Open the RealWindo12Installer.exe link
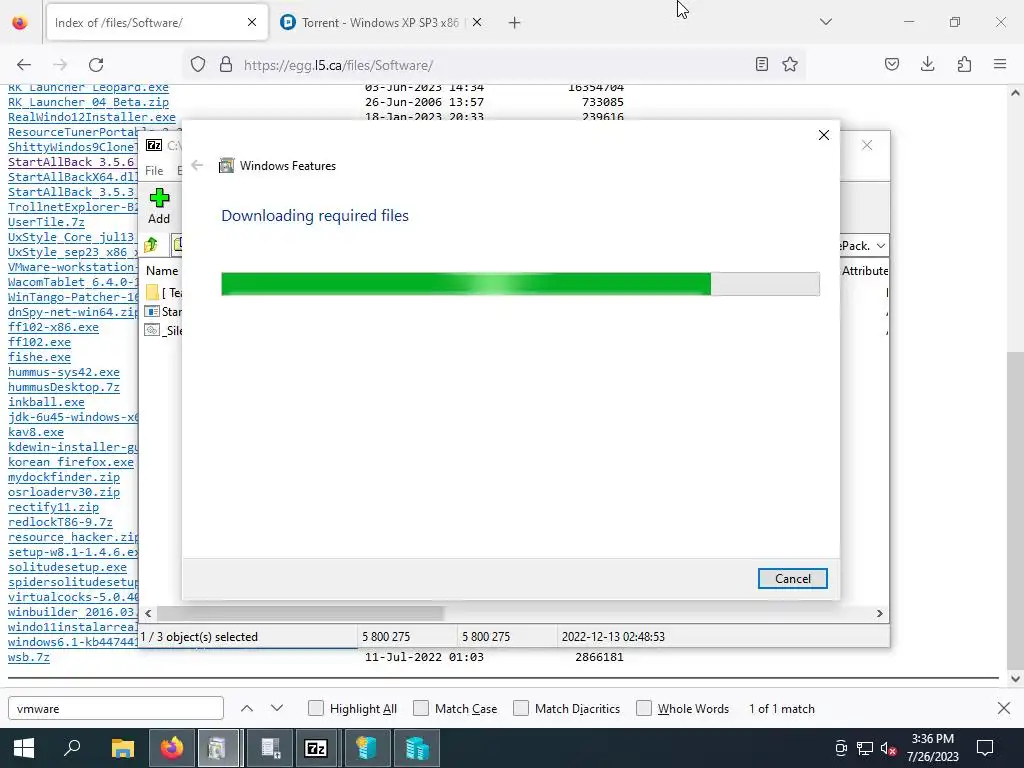1024x768 pixels. click(91, 117)
